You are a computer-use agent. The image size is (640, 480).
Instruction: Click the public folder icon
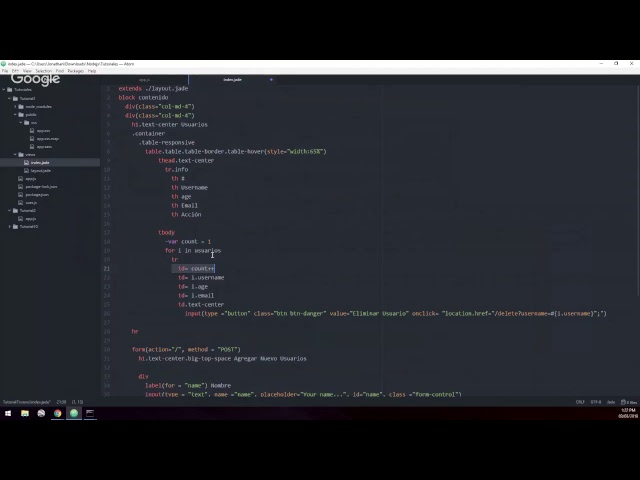21,115
